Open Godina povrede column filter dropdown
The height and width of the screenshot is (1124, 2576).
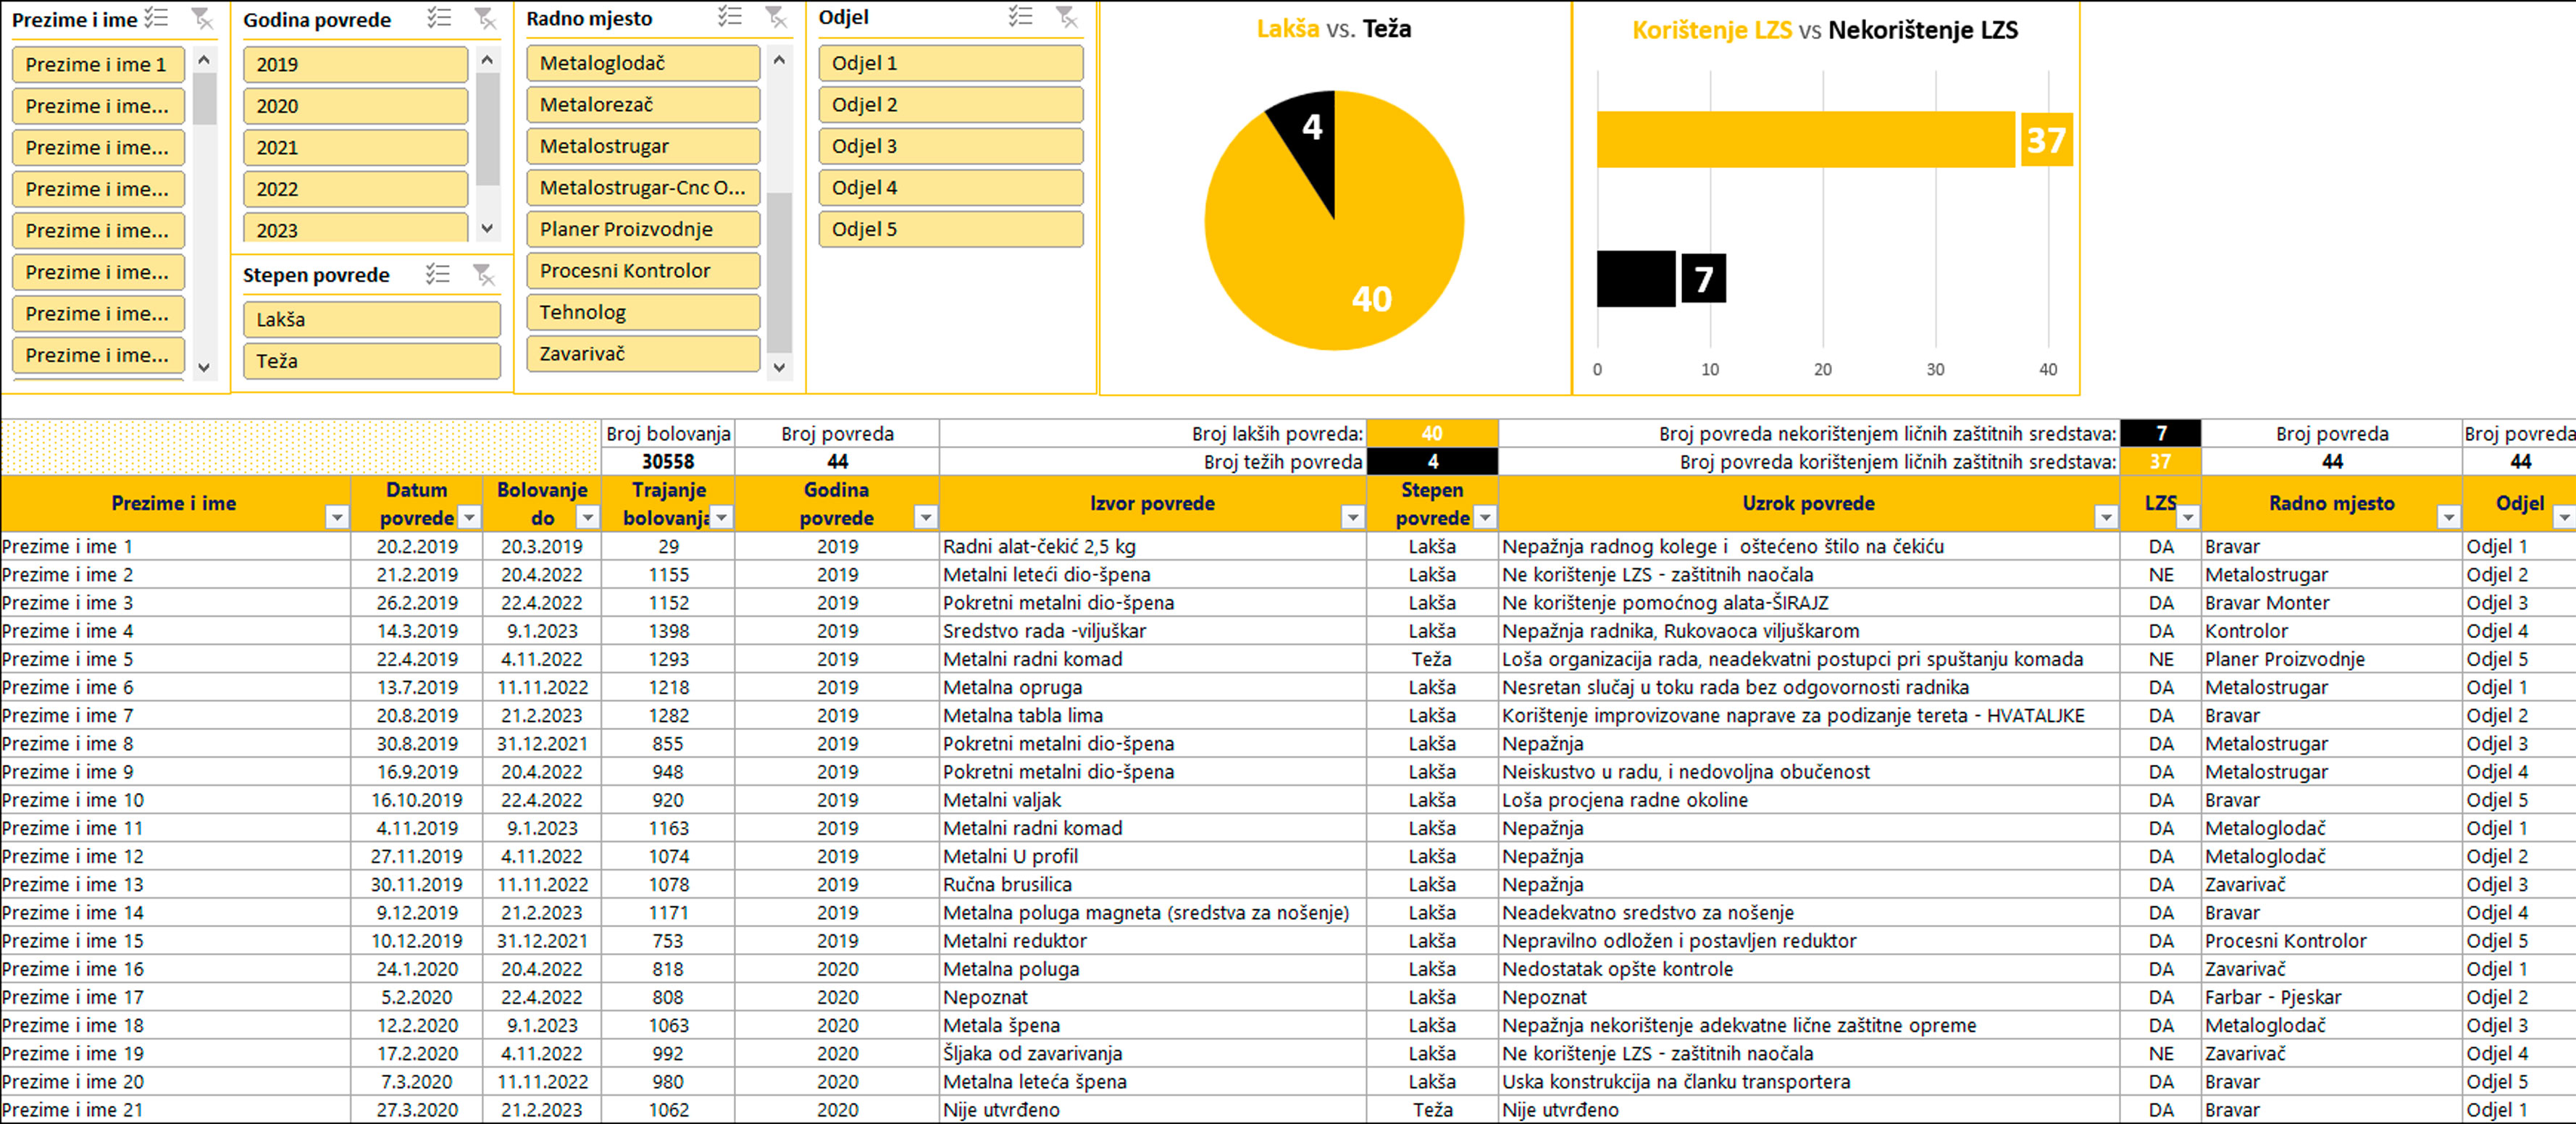coord(926,517)
